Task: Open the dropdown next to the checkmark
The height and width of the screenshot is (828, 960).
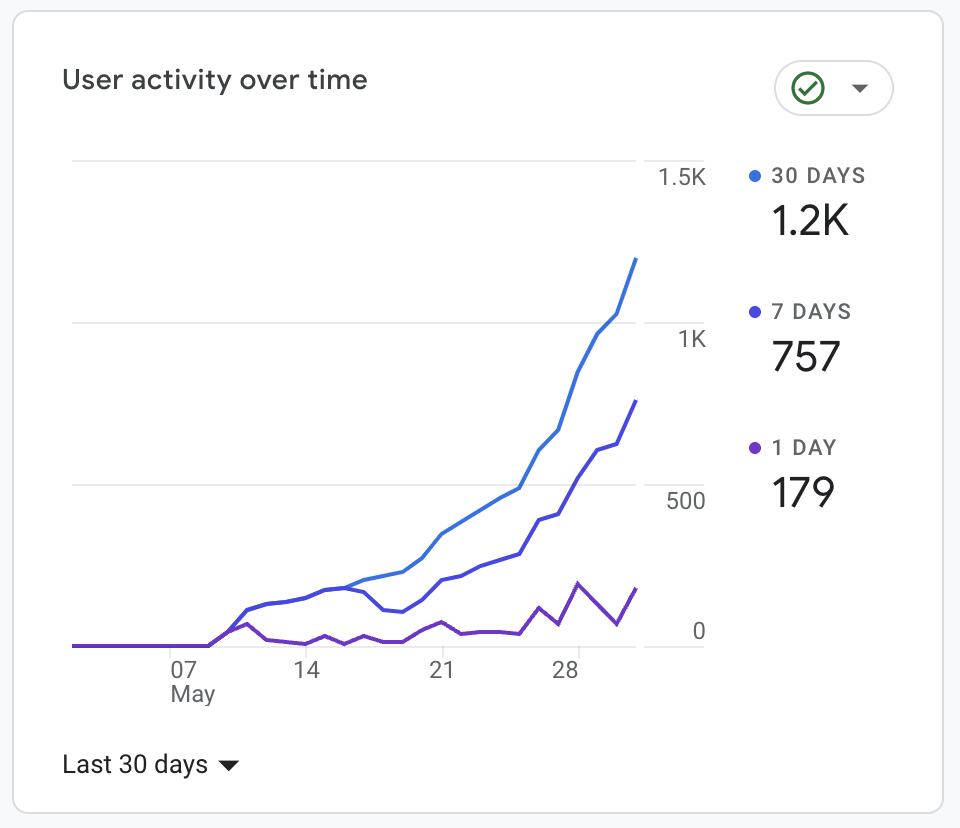Action: pos(861,88)
